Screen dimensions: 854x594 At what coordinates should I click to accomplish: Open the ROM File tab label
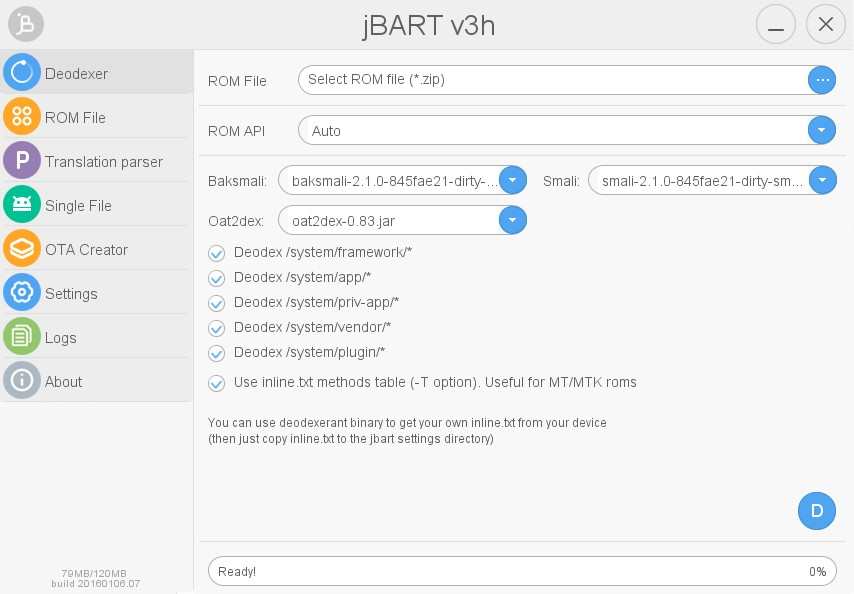point(75,118)
